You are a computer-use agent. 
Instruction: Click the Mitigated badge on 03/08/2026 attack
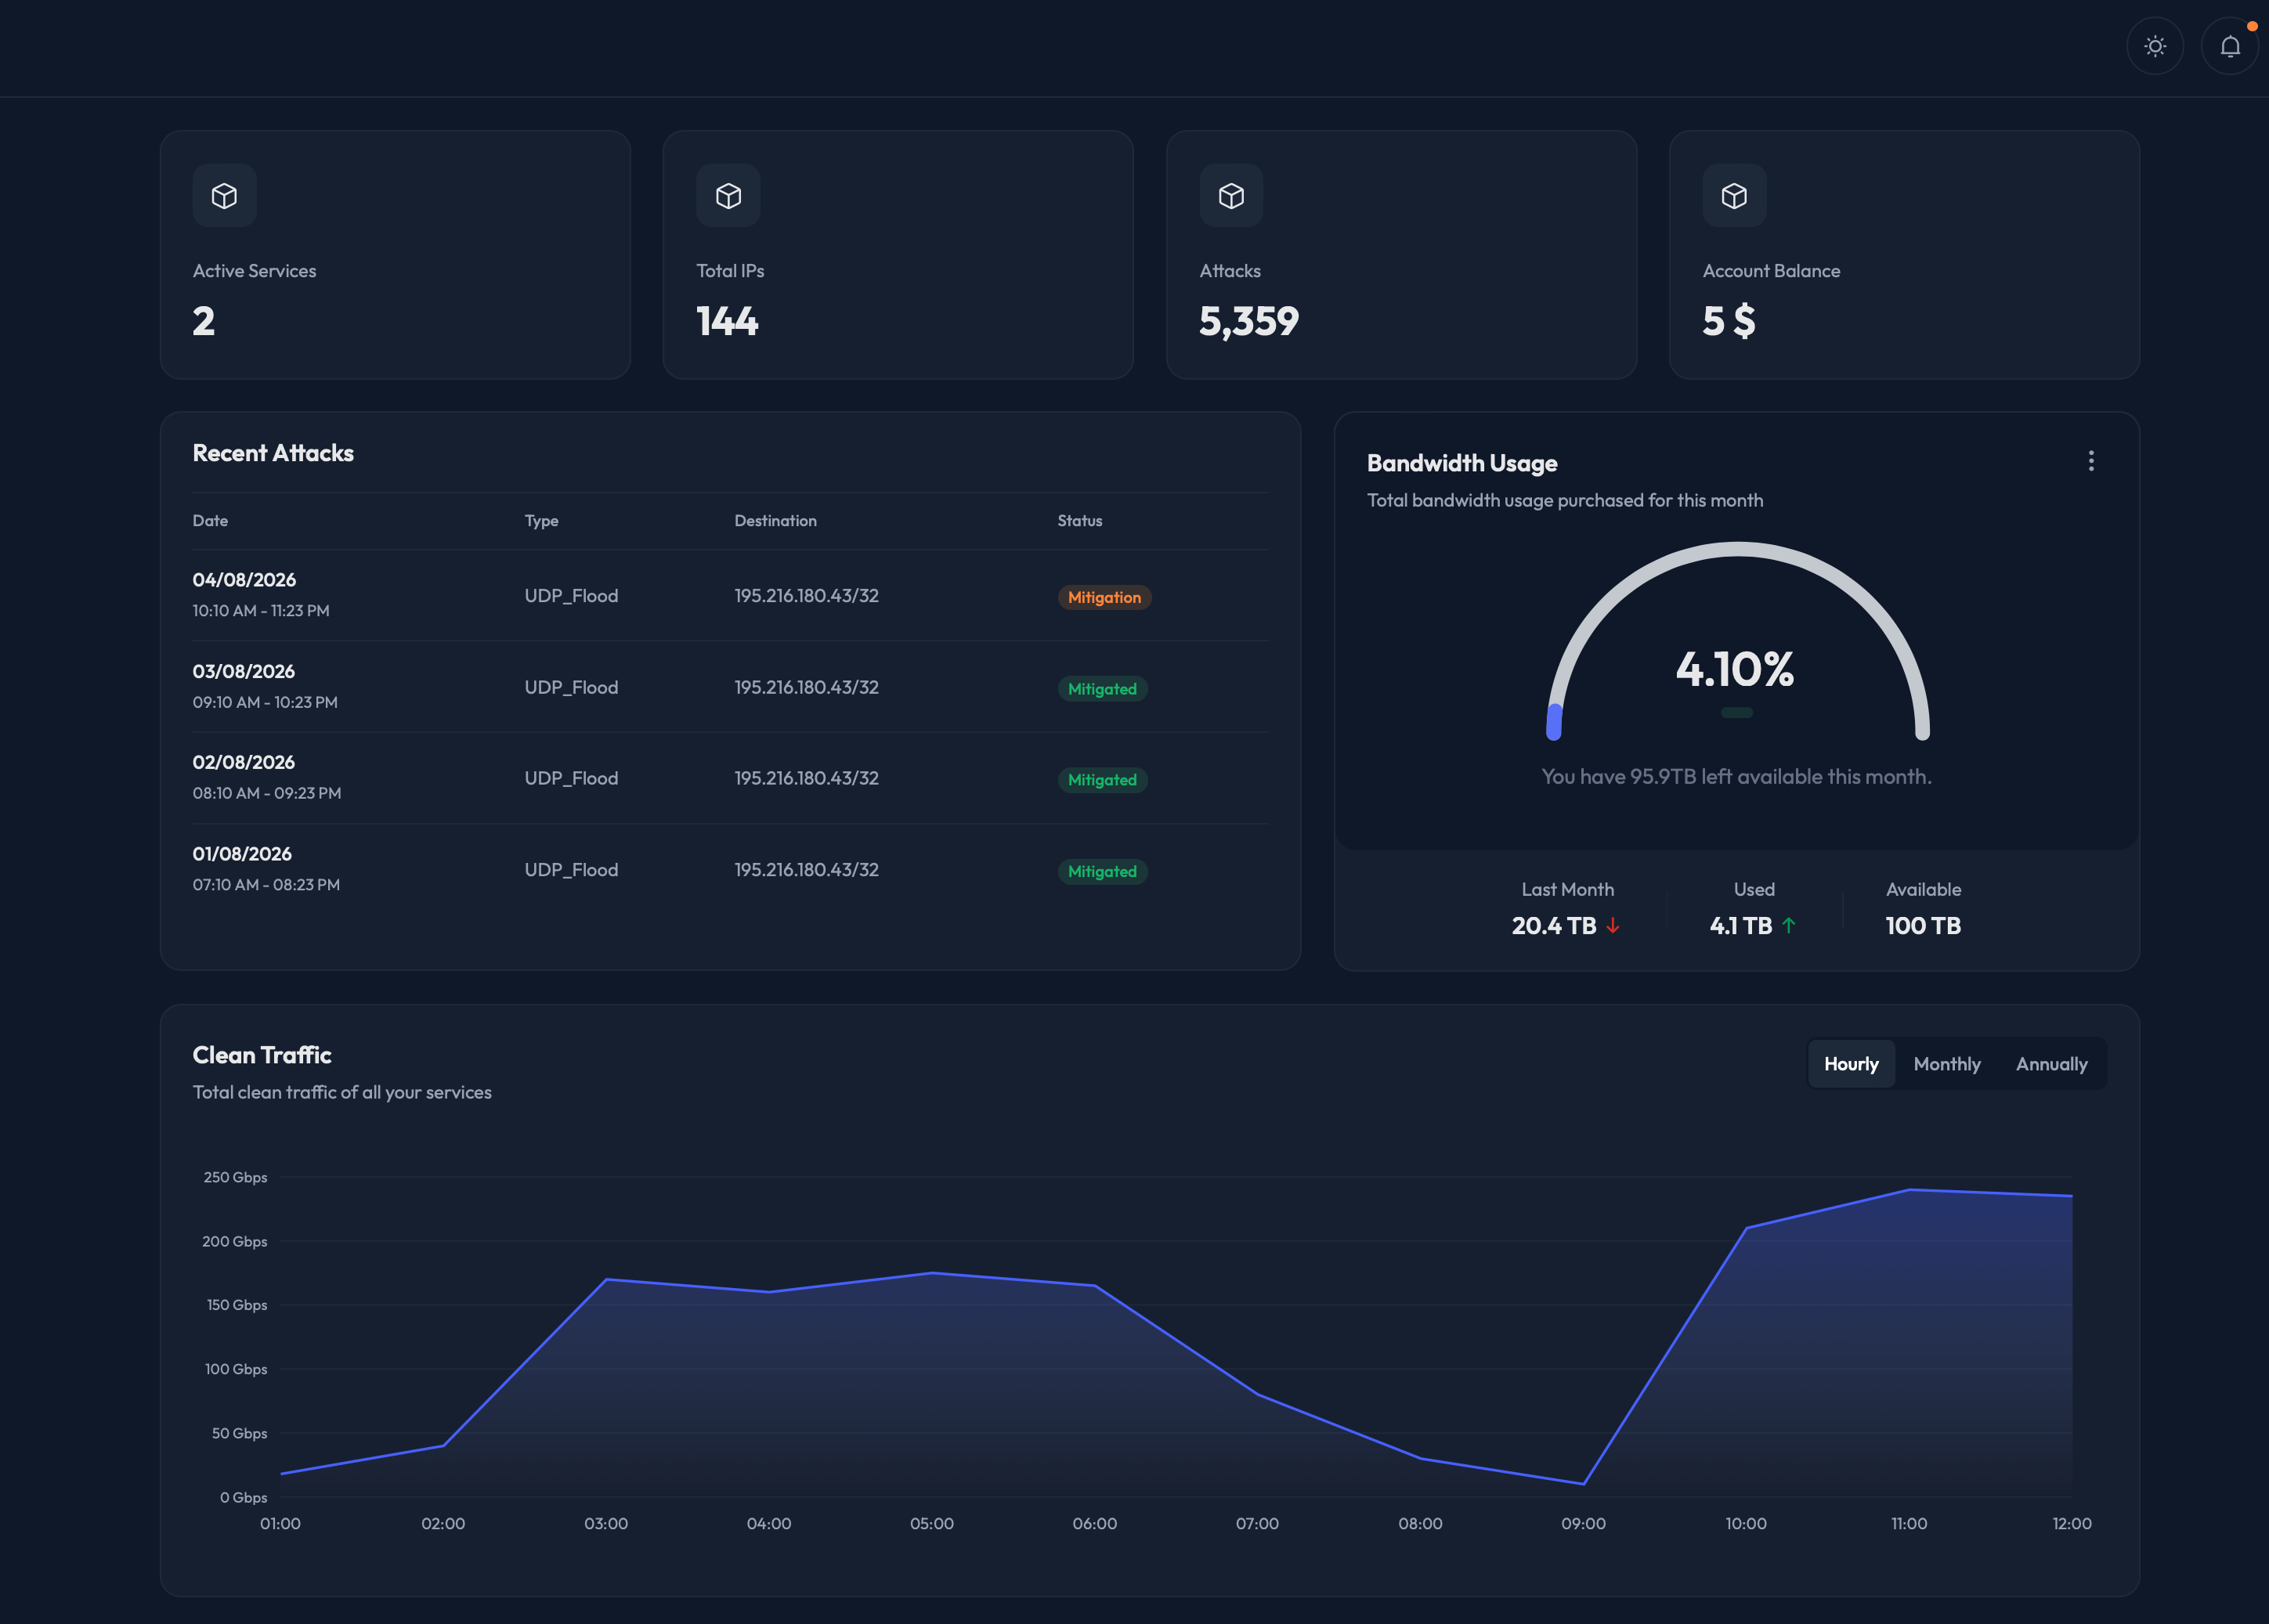pos(1101,688)
